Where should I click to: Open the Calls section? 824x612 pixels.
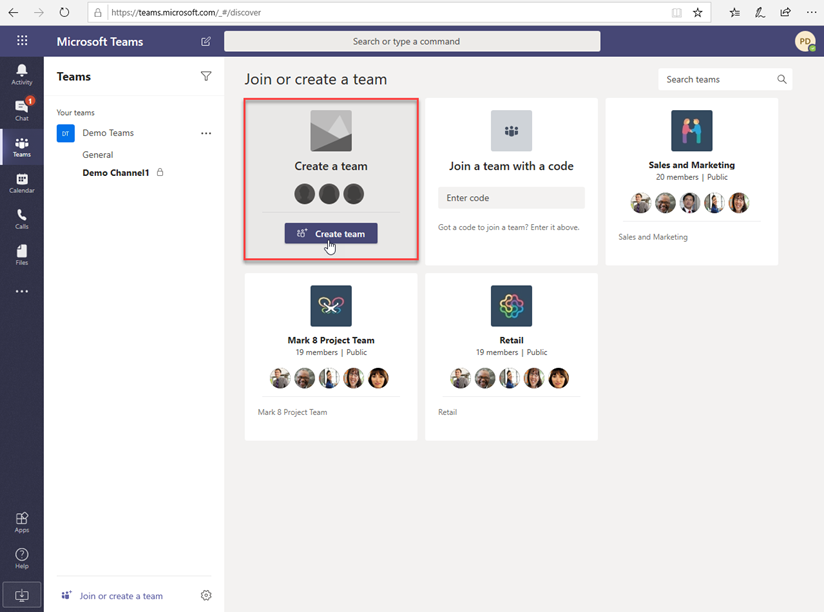coord(22,219)
